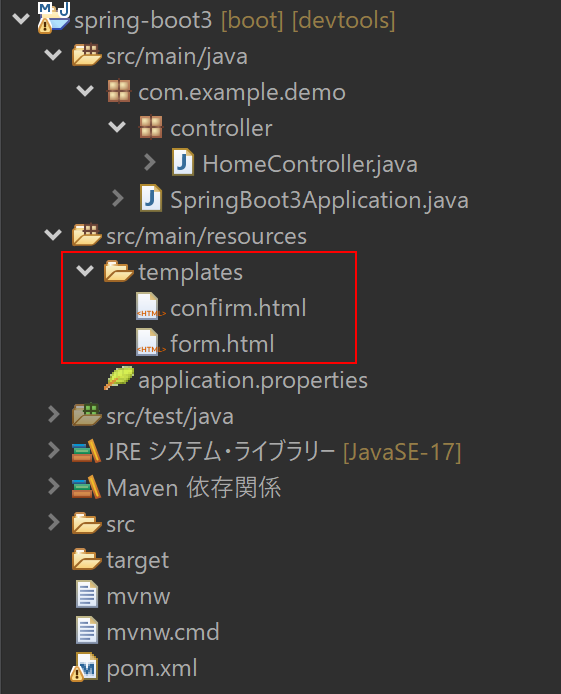Click the src/test/java folder icon
This screenshot has height=694, width=561.
click(87, 415)
